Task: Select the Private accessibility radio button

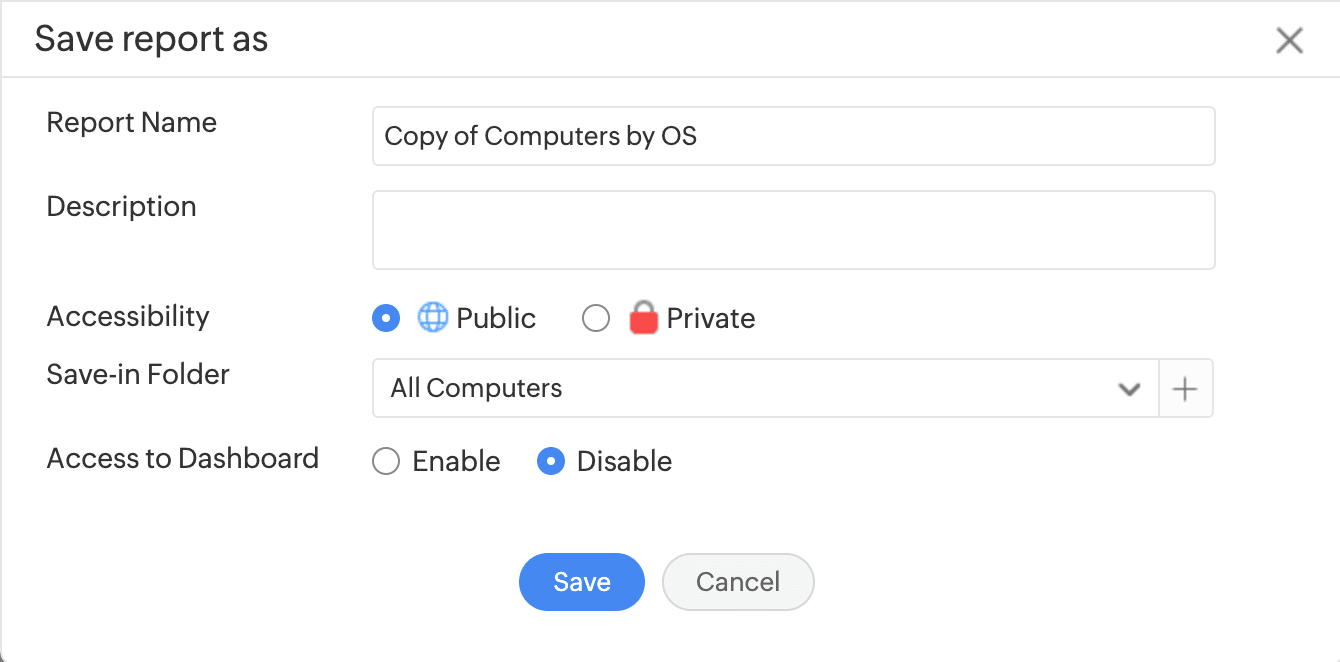Action: [596, 318]
